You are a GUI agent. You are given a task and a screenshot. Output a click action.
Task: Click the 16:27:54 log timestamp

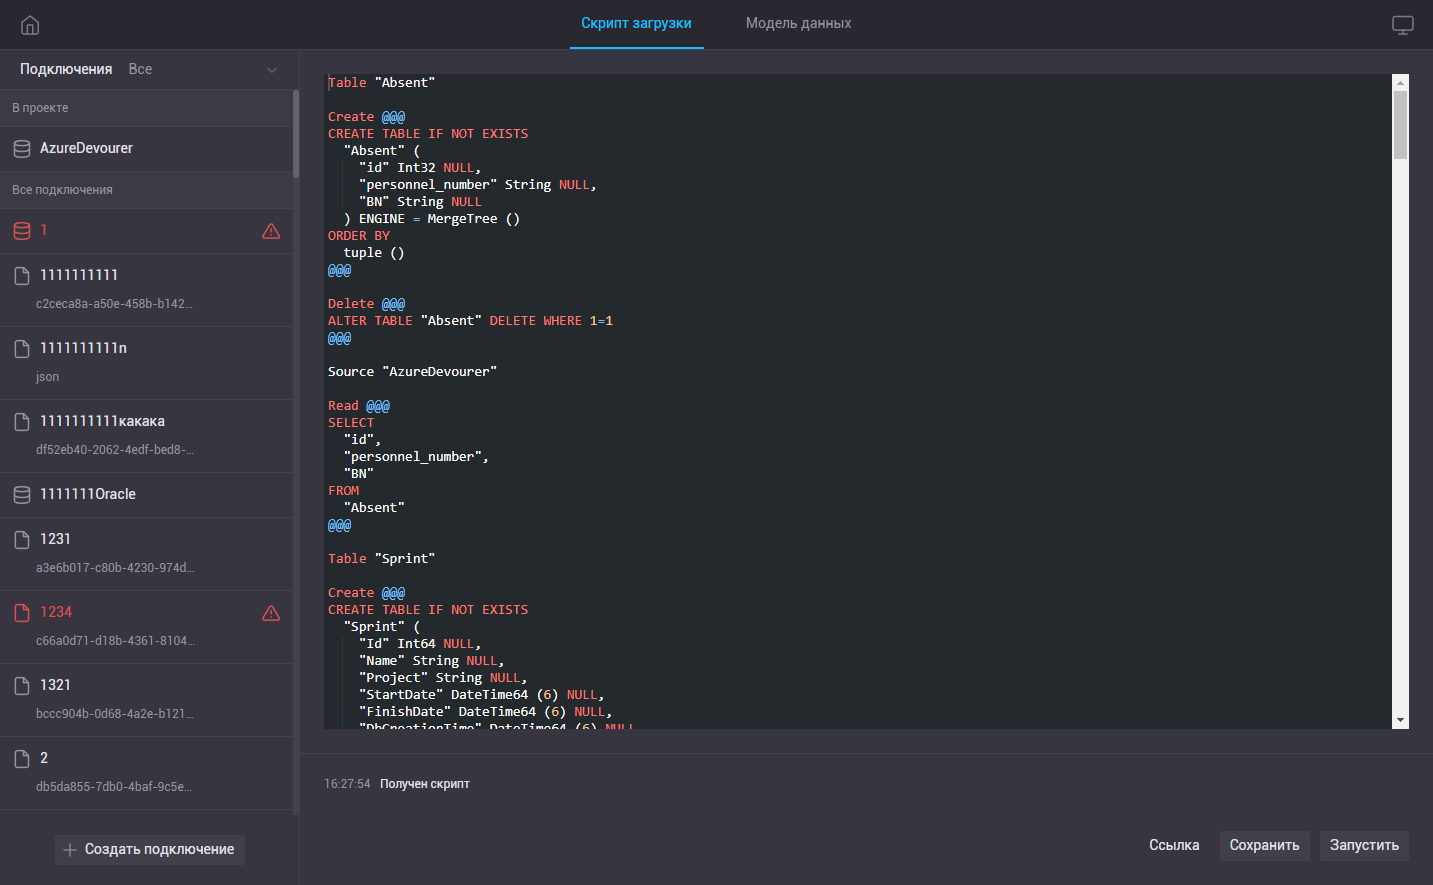tap(347, 784)
